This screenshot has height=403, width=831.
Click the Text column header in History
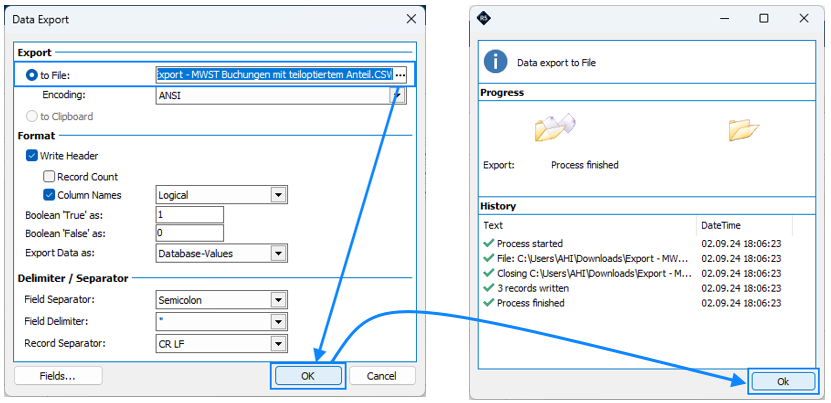(x=587, y=225)
